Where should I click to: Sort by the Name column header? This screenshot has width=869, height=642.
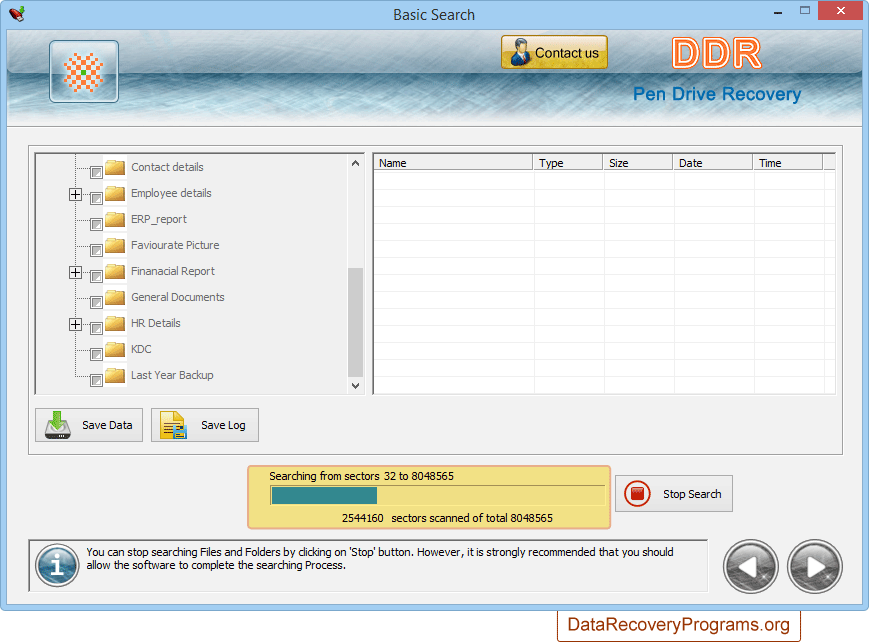(x=453, y=162)
